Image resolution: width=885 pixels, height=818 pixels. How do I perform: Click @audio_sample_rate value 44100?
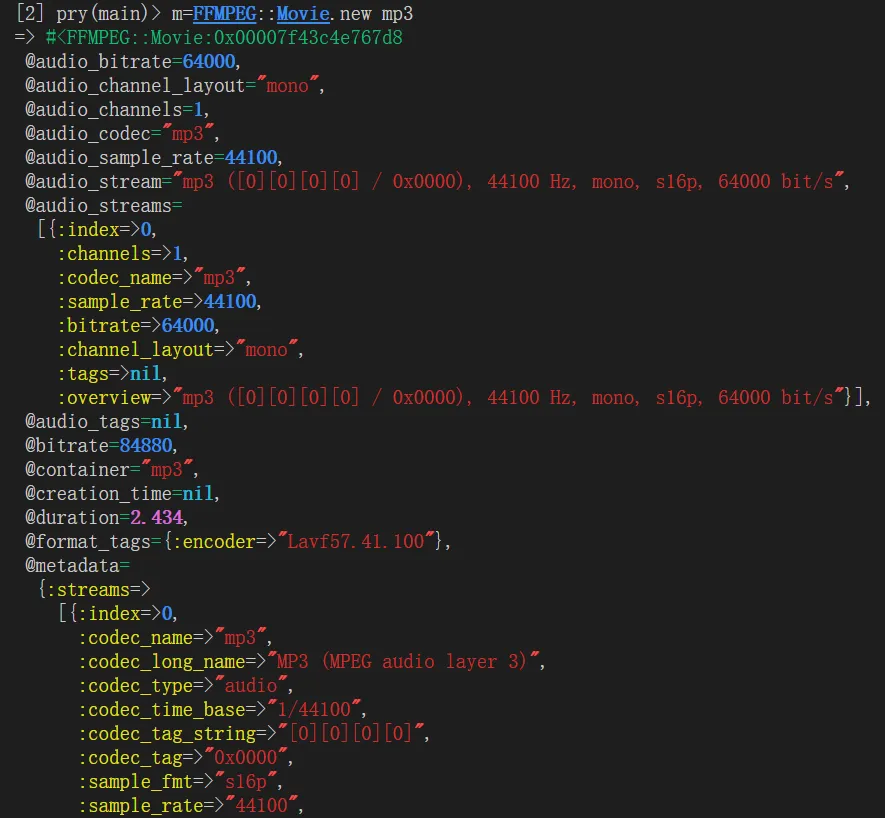click(251, 157)
